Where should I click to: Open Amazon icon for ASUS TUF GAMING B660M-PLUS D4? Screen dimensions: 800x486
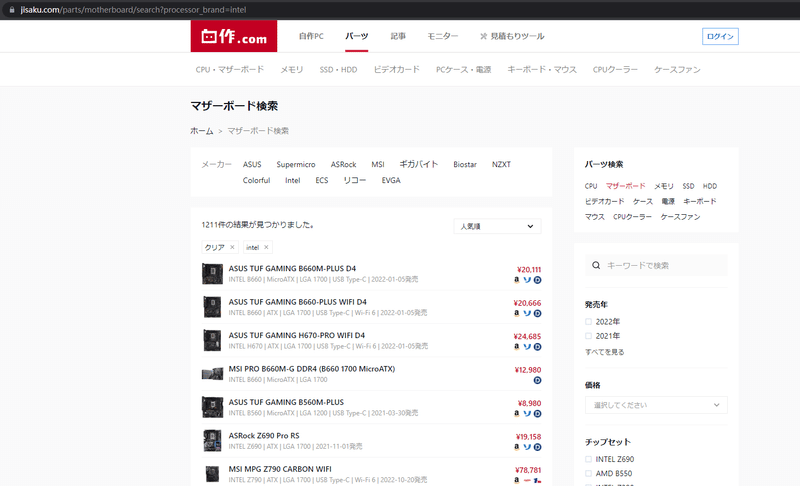click(x=516, y=279)
